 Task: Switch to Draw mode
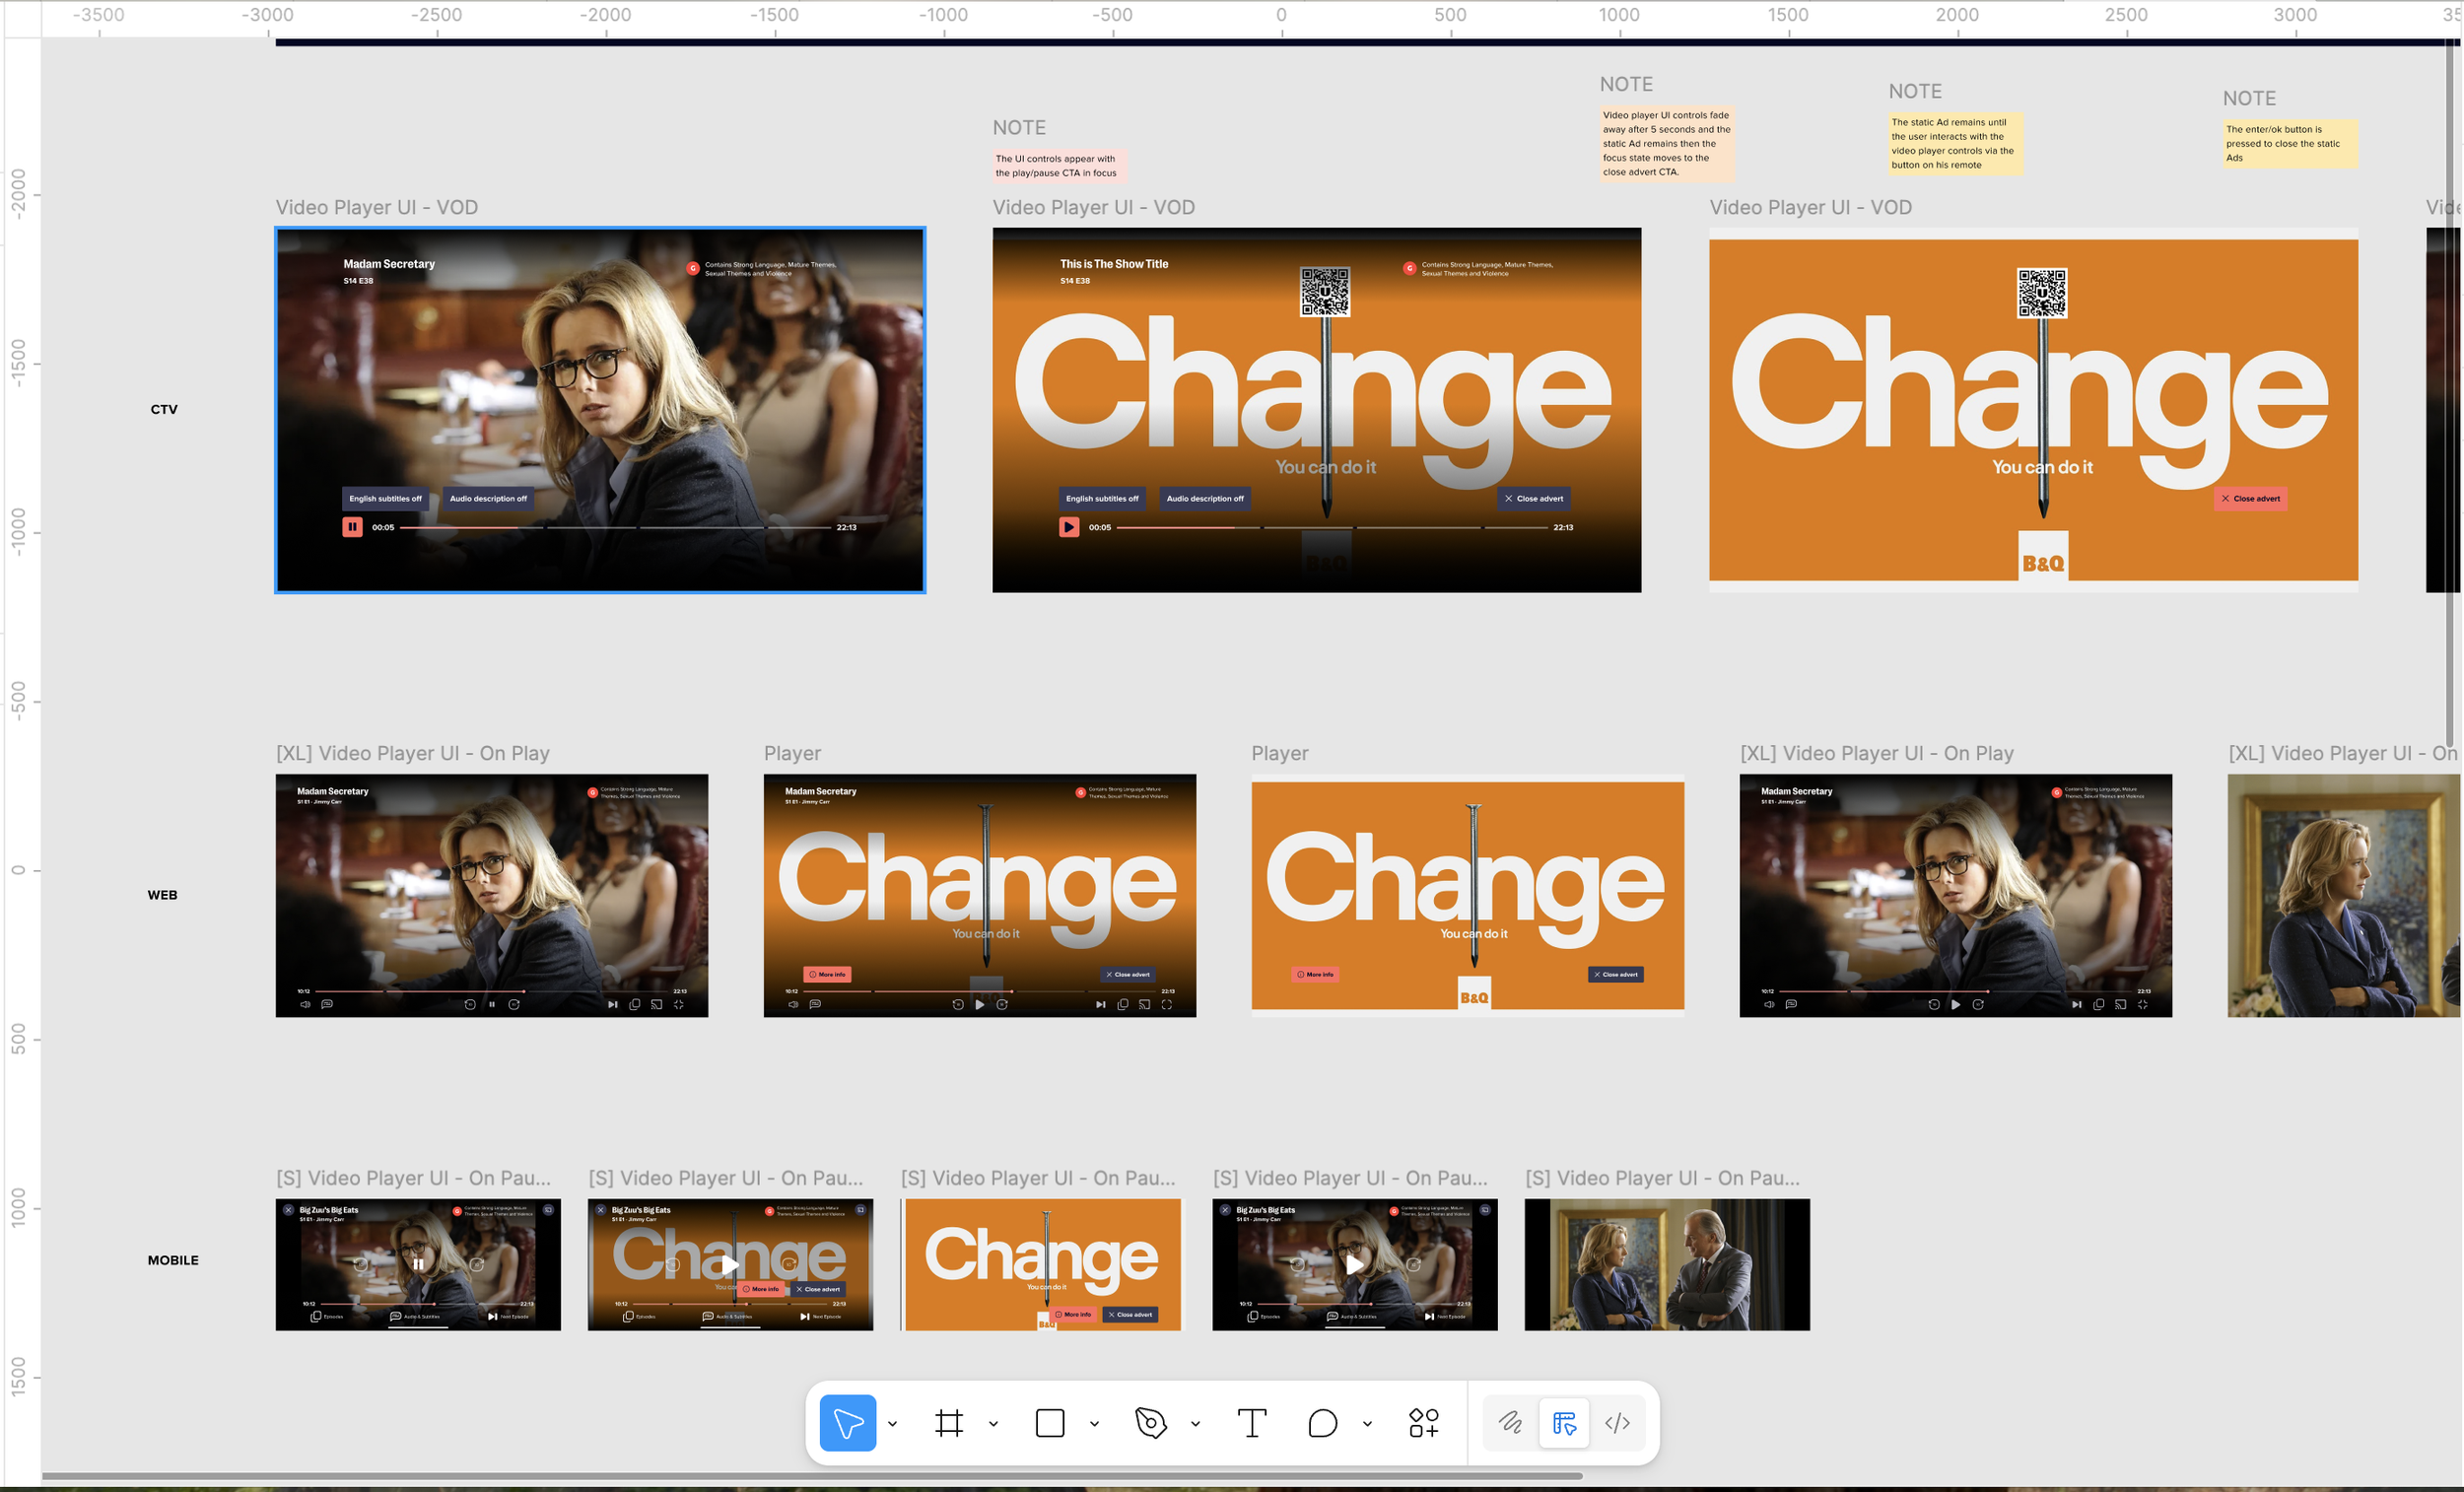[x=1510, y=1422]
